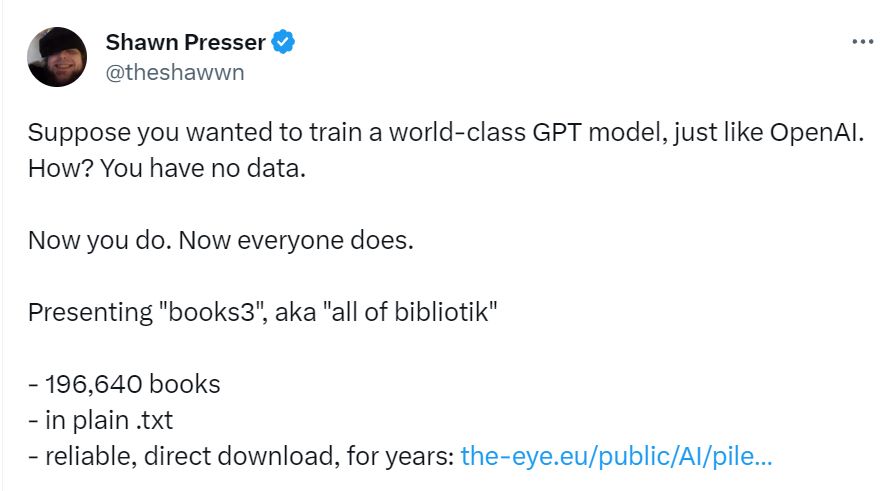Click the "How? You have no data." line

pyautogui.click(x=167, y=168)
